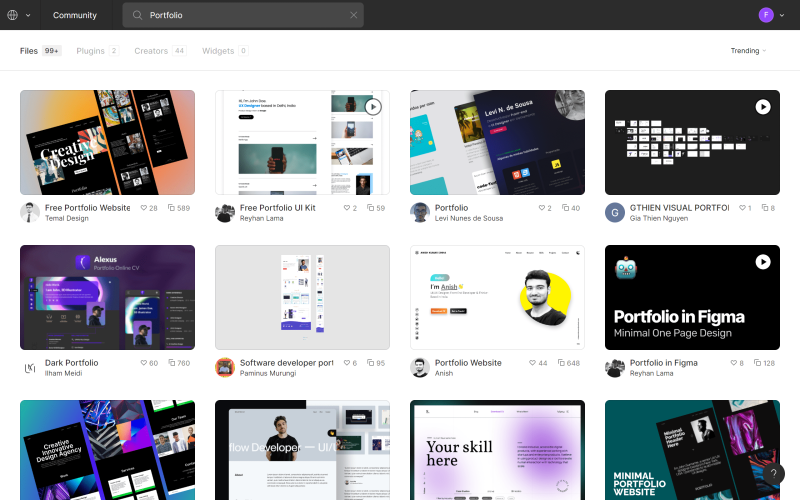Open the Anish Portfolio Website thumbnail
The width and height of the screenshot is (800, 500).
pos(497,297)
